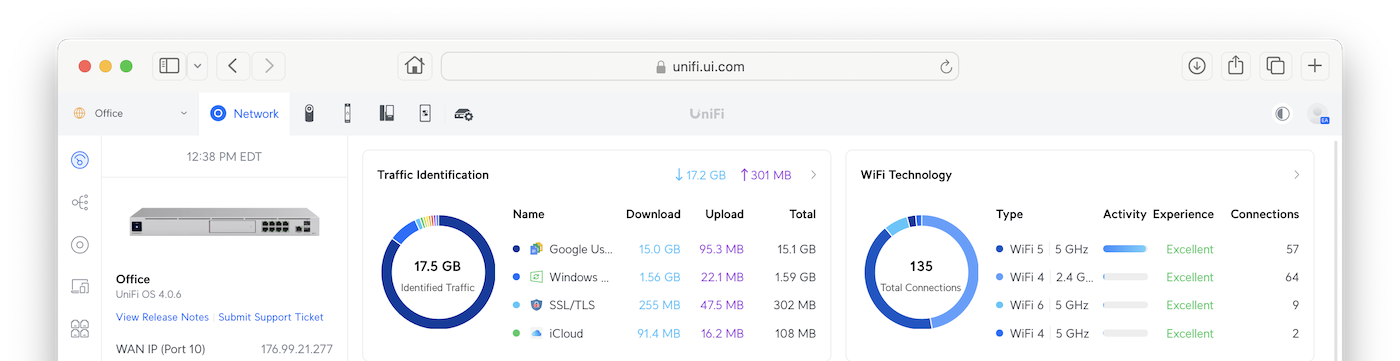Image resolution: width=1400 pixels, height=361 pixels.
Task: Click the View Release Notes link
Action: [162, 317]
